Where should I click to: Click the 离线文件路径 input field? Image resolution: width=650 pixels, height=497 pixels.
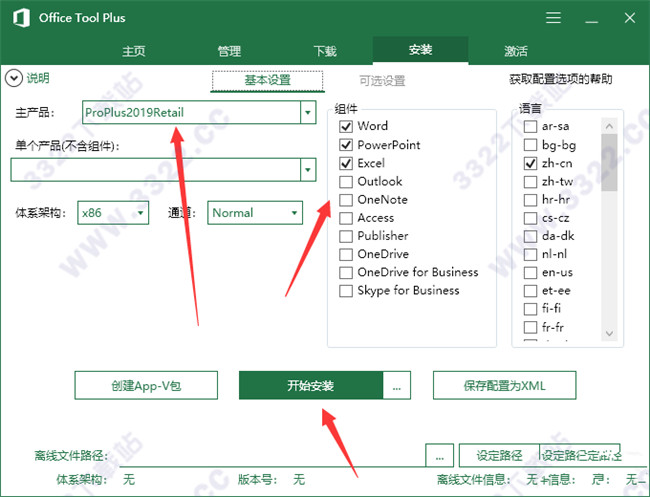coord(272,456)
